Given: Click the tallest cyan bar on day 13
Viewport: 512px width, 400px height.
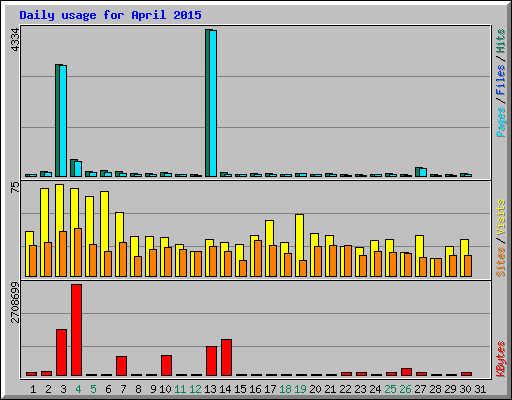Looking at the screenshot, I should pos(213,103).
